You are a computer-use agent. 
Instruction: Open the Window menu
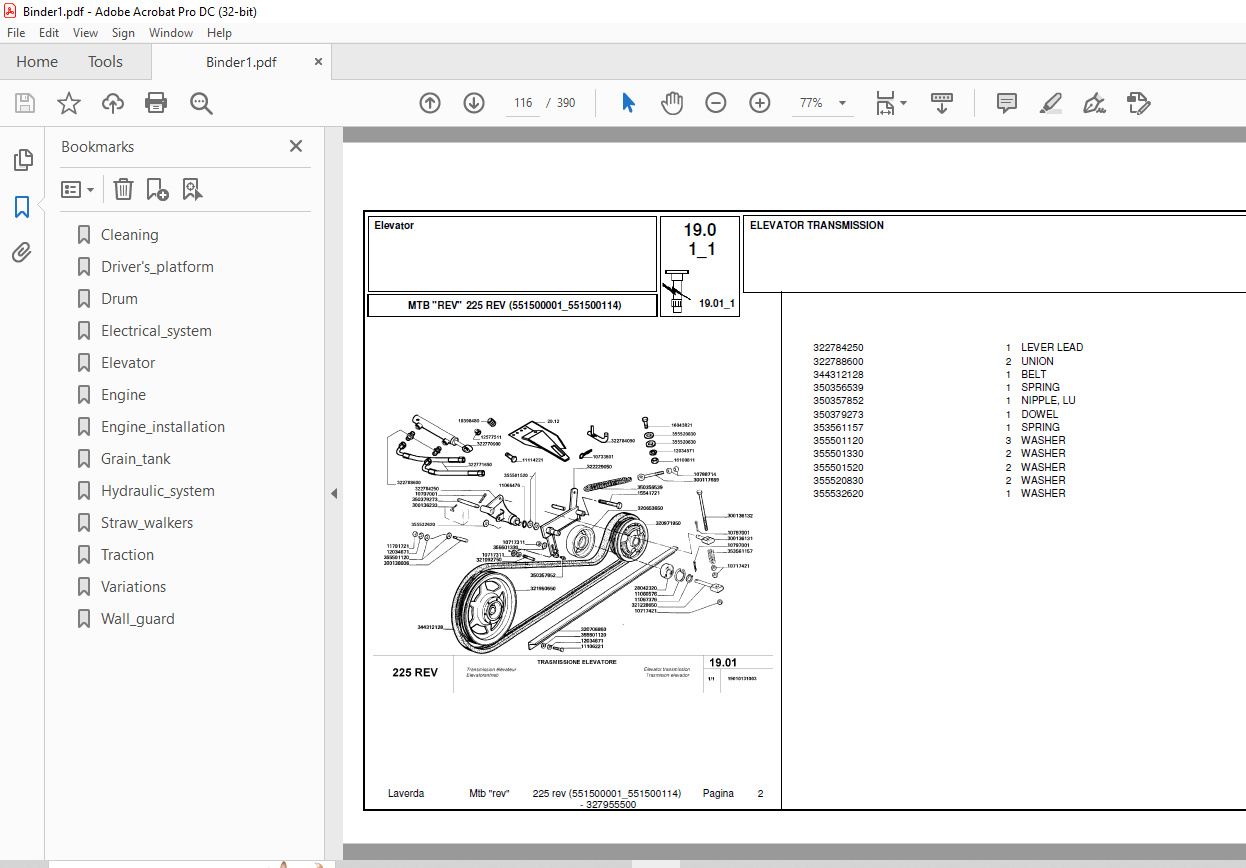click(x=171, y=33)
